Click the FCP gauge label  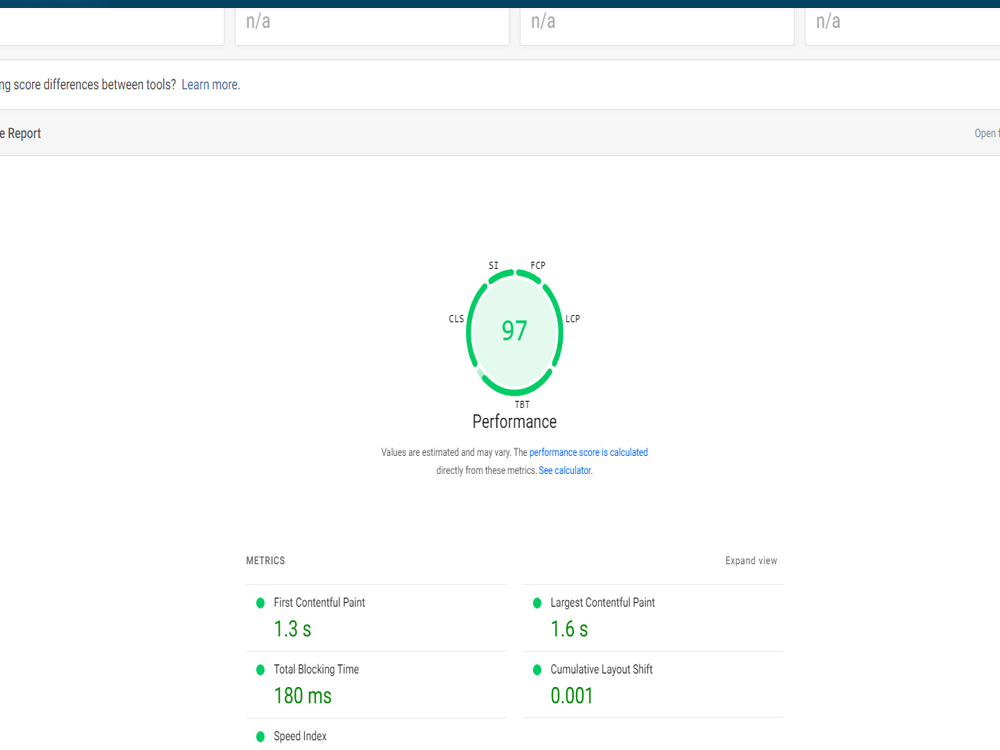coord(538,265)
